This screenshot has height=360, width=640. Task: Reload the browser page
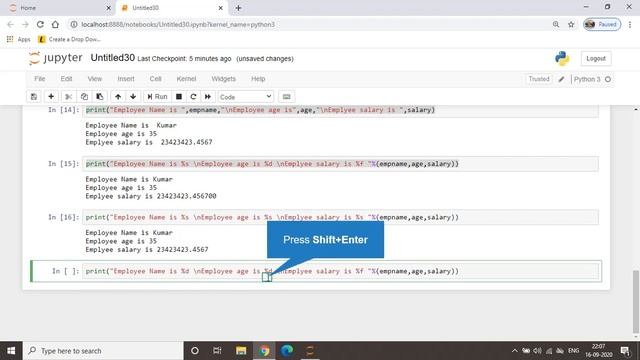click(40, 24)
